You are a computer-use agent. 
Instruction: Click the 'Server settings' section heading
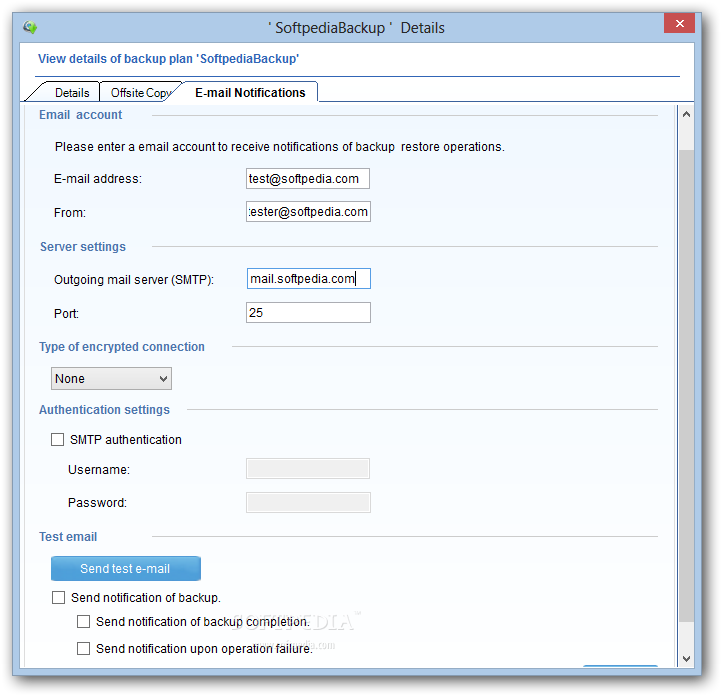coord(82,247)
